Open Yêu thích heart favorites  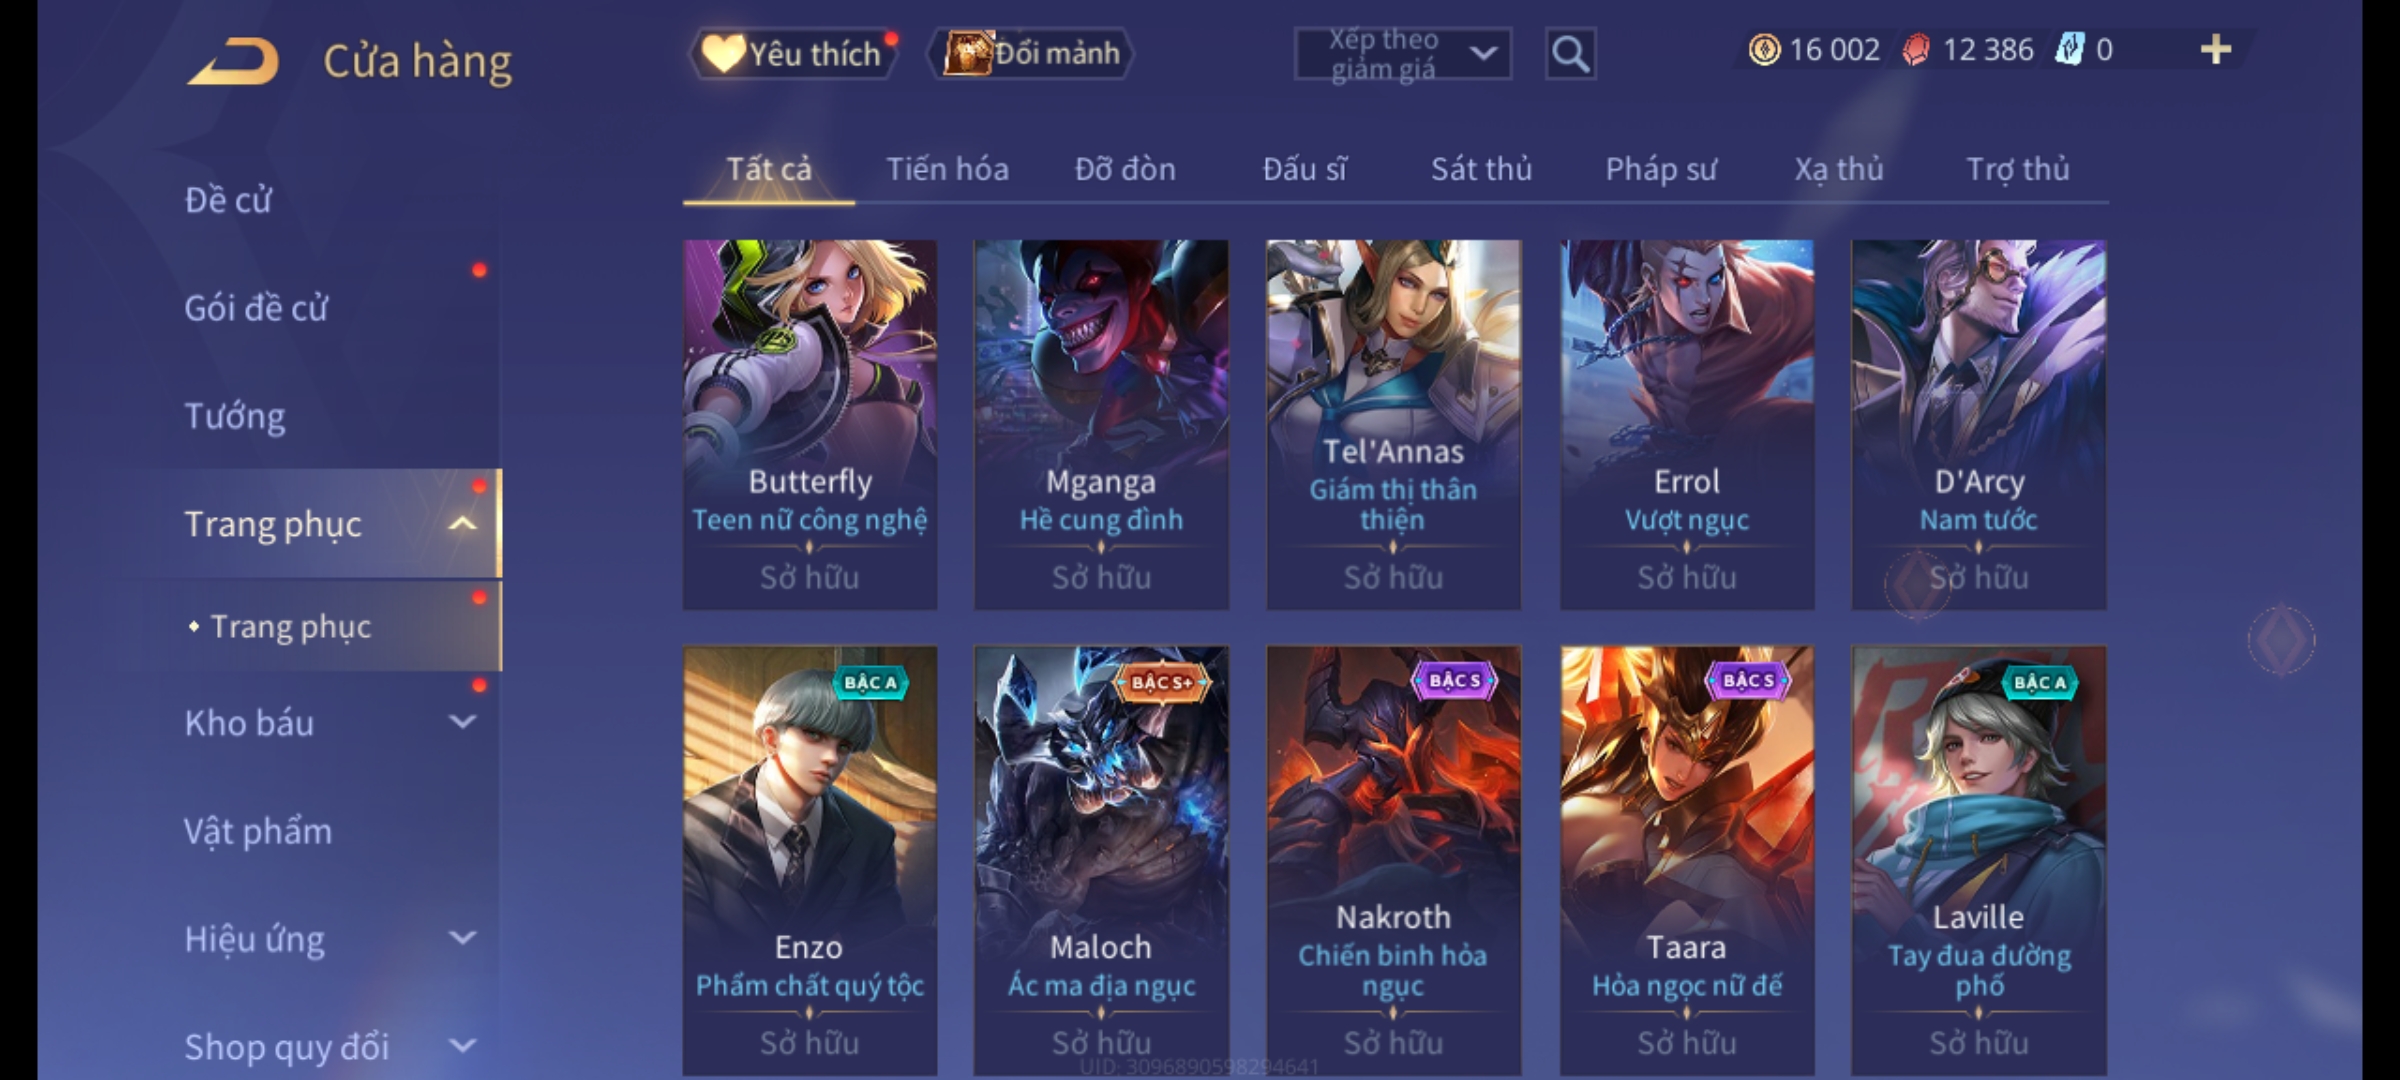pos(793,54)
